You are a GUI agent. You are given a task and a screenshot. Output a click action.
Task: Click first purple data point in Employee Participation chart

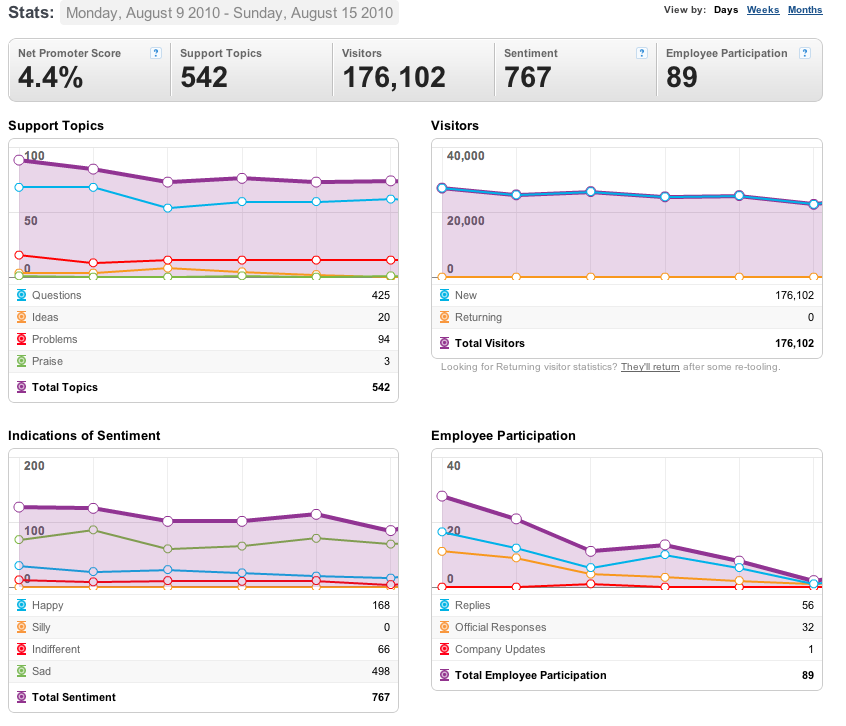click(x=442, y=496)
